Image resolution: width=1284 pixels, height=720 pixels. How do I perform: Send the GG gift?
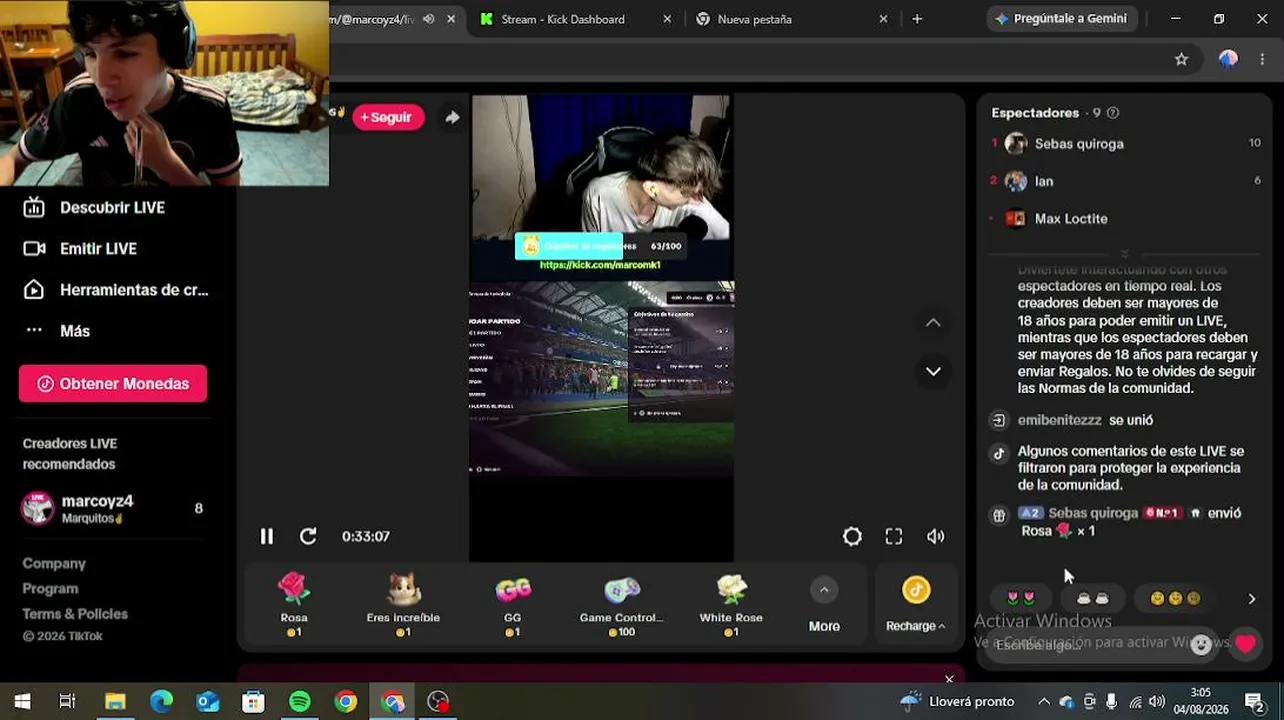512,604
